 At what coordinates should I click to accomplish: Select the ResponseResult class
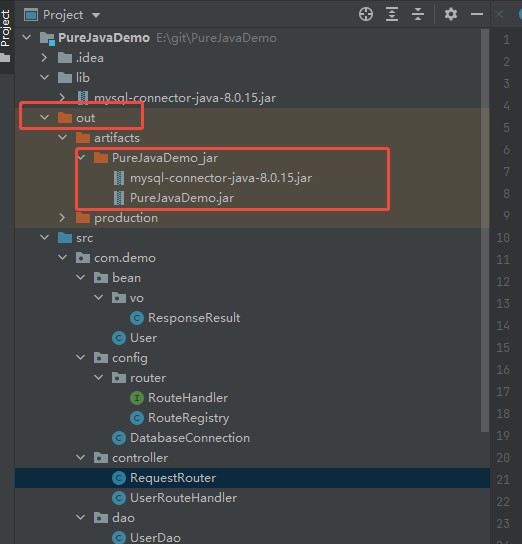(194, 318)
